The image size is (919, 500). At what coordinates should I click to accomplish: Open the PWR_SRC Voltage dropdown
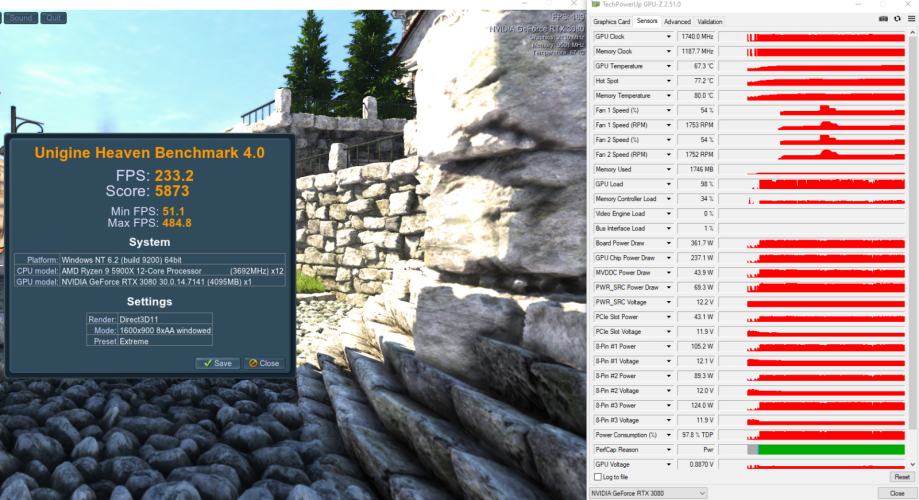[668, 302]
